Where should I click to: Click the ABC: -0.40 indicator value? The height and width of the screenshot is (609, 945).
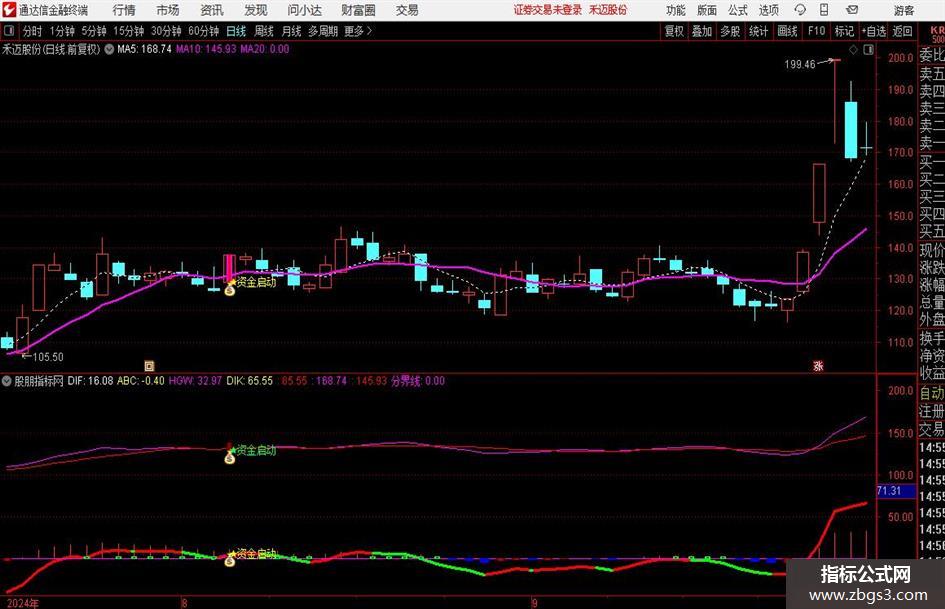140,381
